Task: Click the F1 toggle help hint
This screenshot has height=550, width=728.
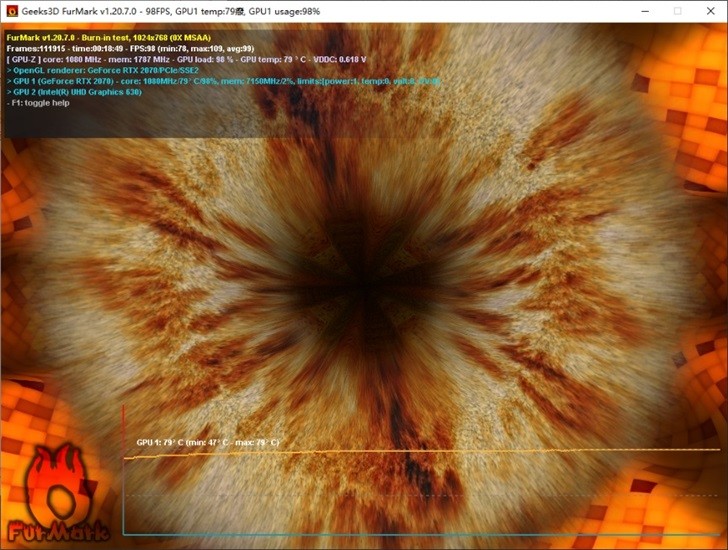Action: coord(38,103)
